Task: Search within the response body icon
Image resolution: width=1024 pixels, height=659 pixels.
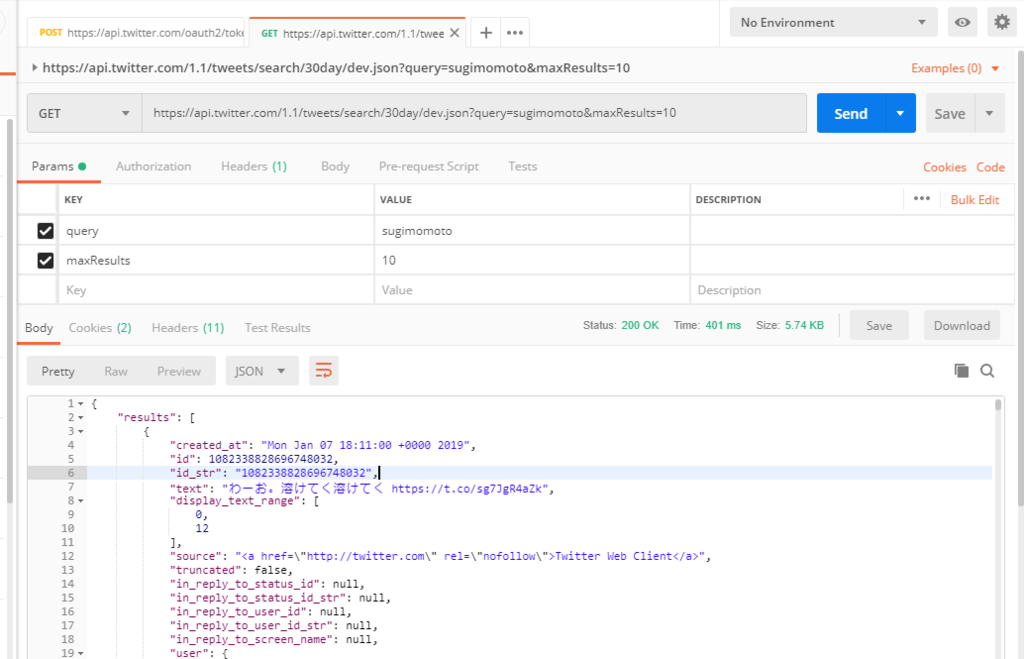Action: tap(987, 370)
